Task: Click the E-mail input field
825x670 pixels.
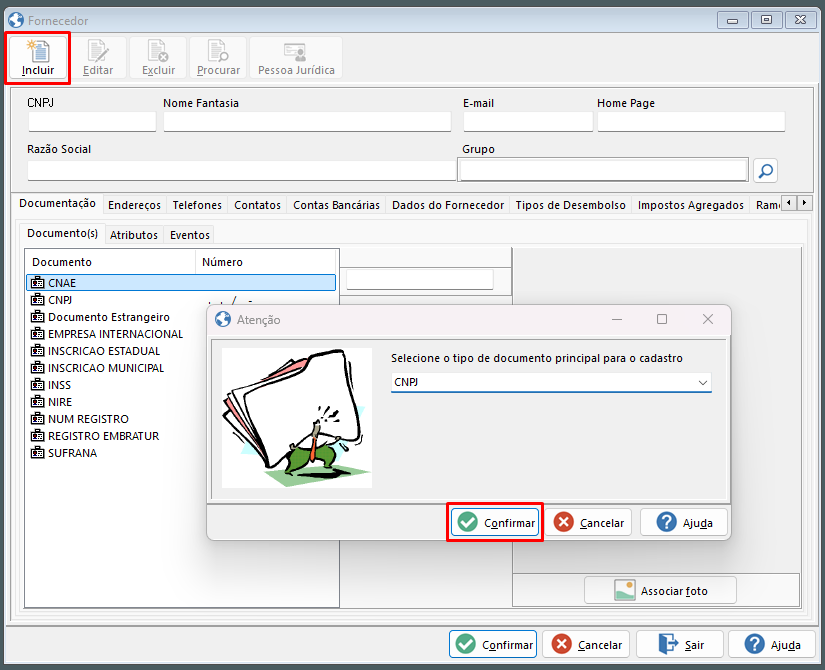Action: (528, 122)
